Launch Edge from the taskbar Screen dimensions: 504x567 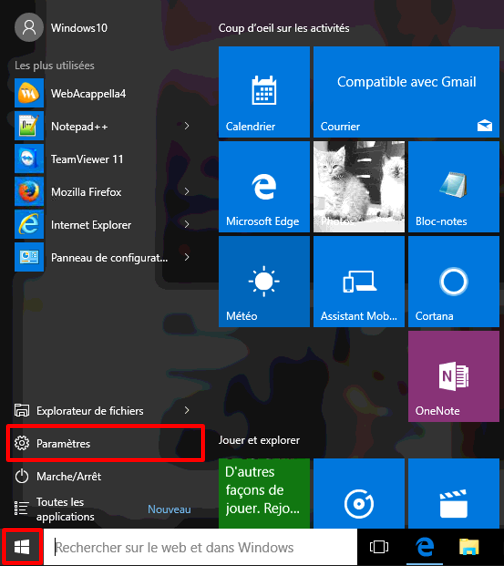(424, 547)
